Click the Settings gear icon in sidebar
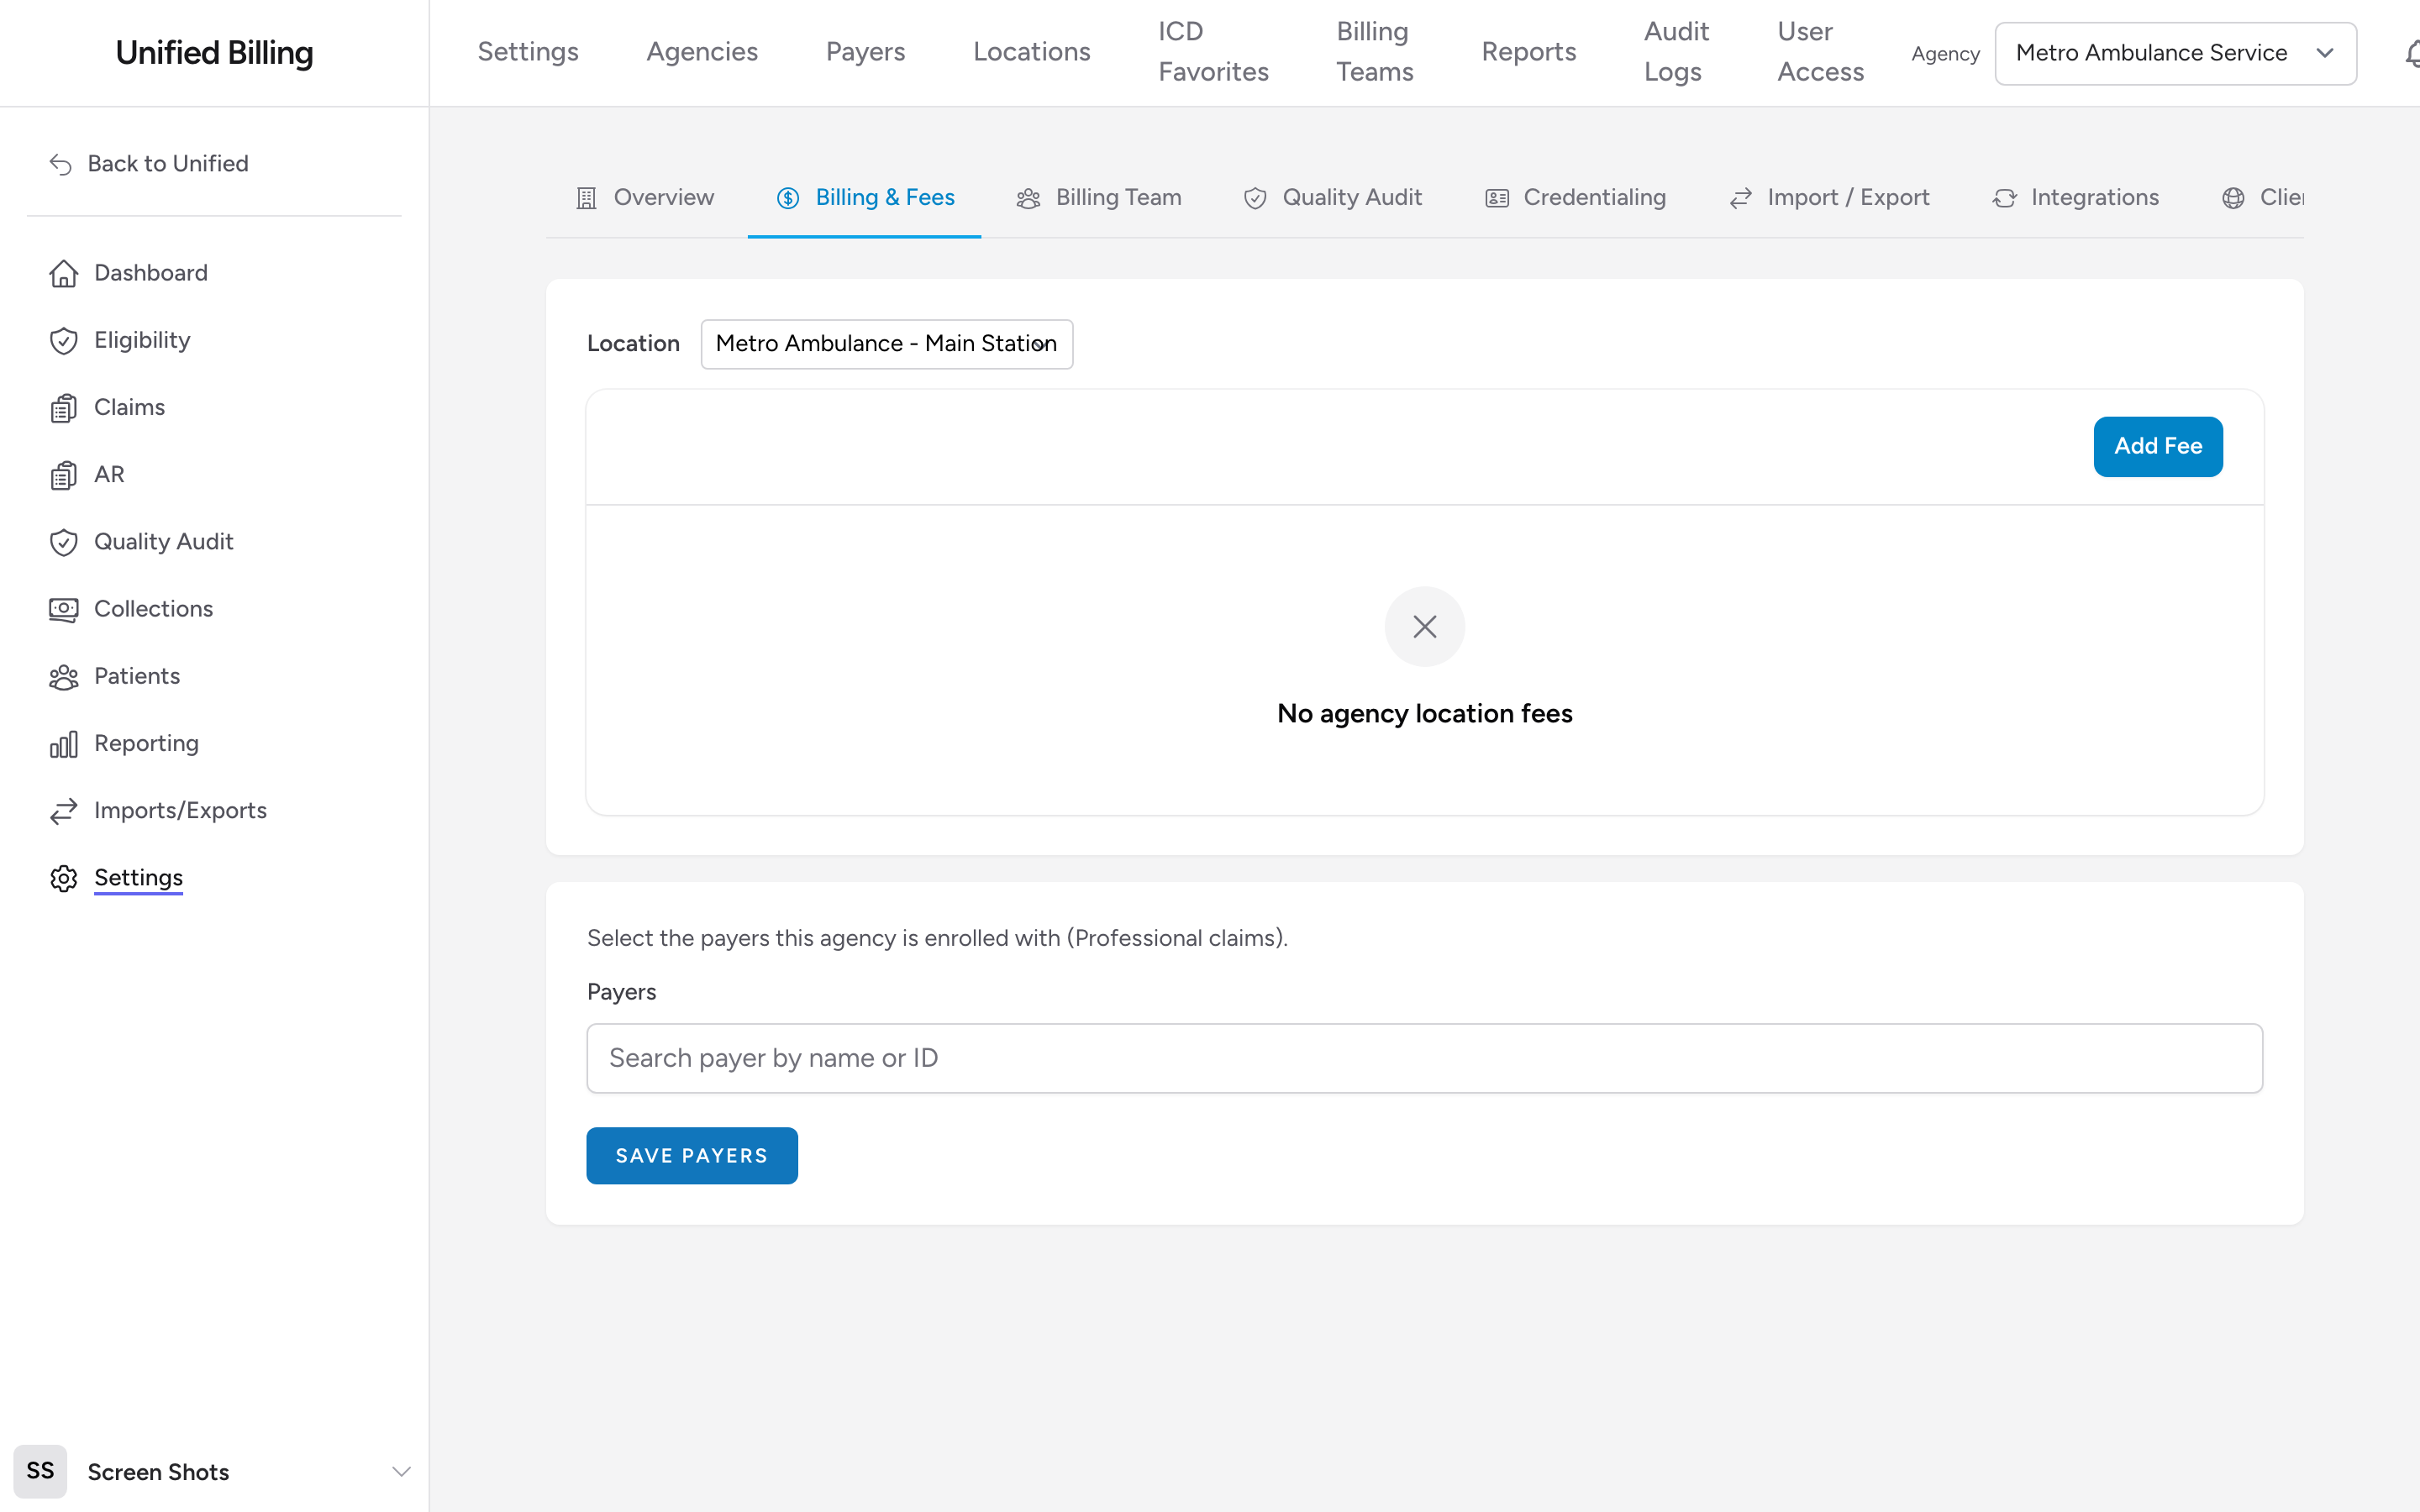Screen dimensions: 2420x1512 click(64, 878)
